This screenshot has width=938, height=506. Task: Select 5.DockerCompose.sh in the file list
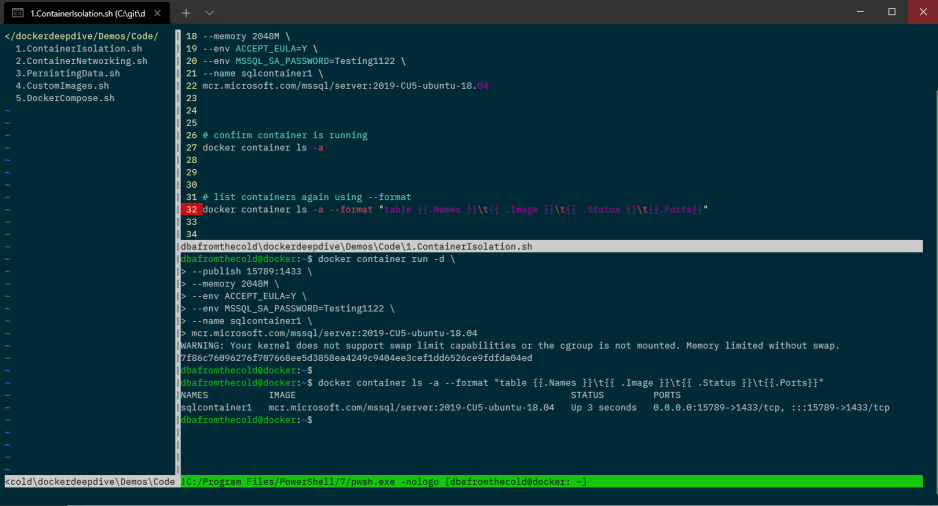point(64,98)
